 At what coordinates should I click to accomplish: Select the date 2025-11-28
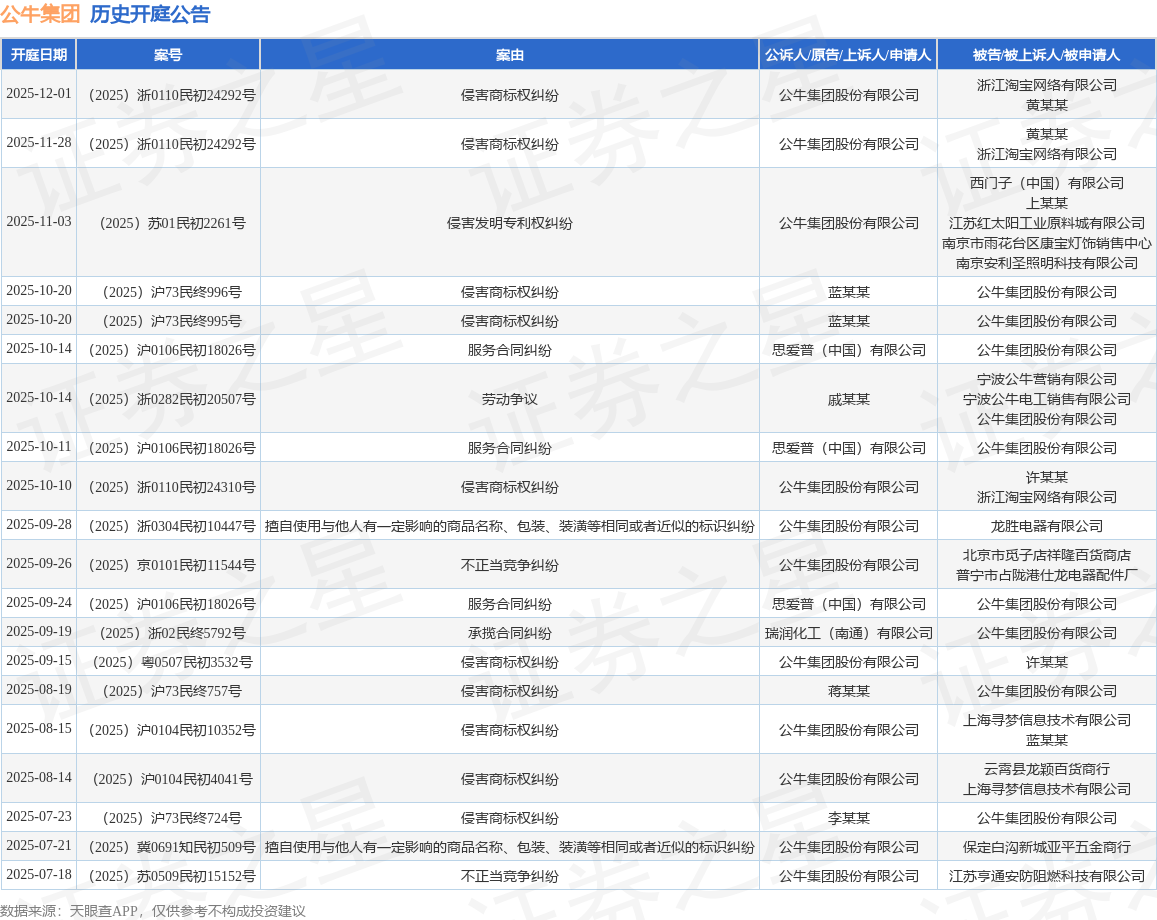click(39, 142)
